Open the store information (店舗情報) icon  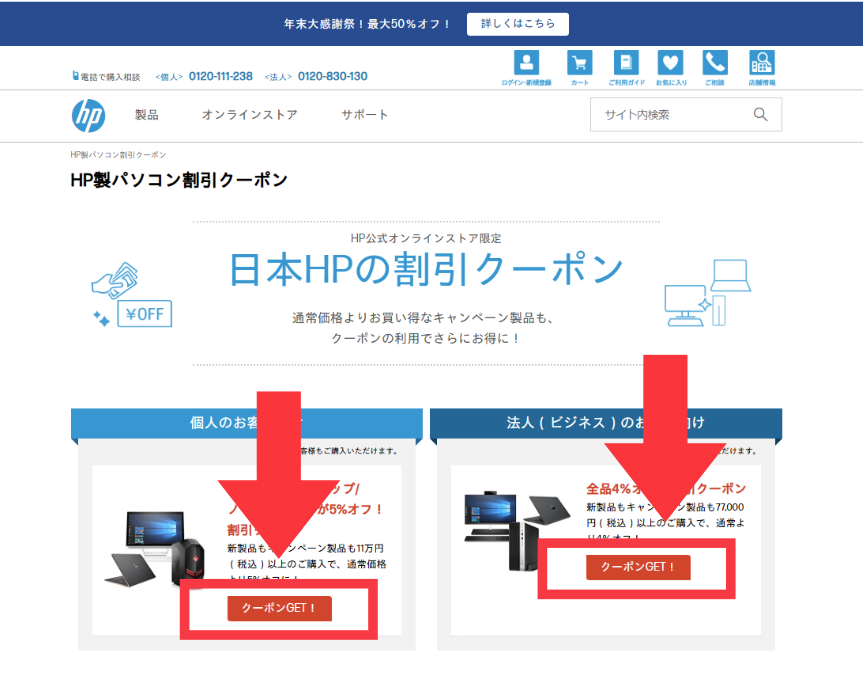pos(762,62)
